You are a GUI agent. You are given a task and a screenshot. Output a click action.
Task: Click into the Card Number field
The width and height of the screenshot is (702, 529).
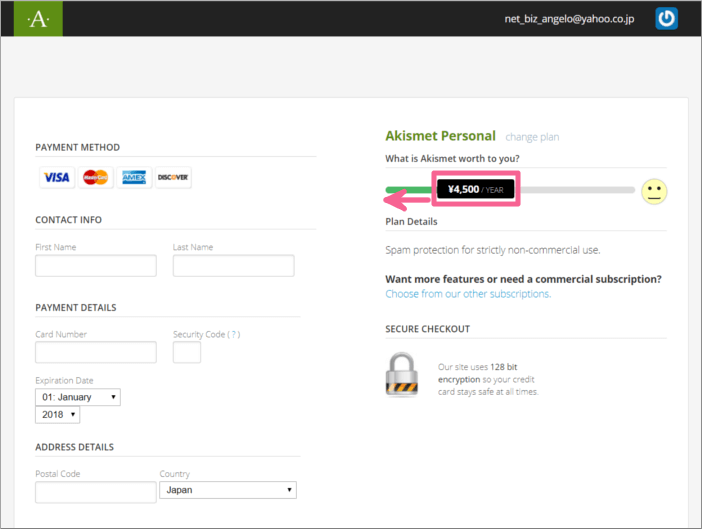[x=96, y=352]
